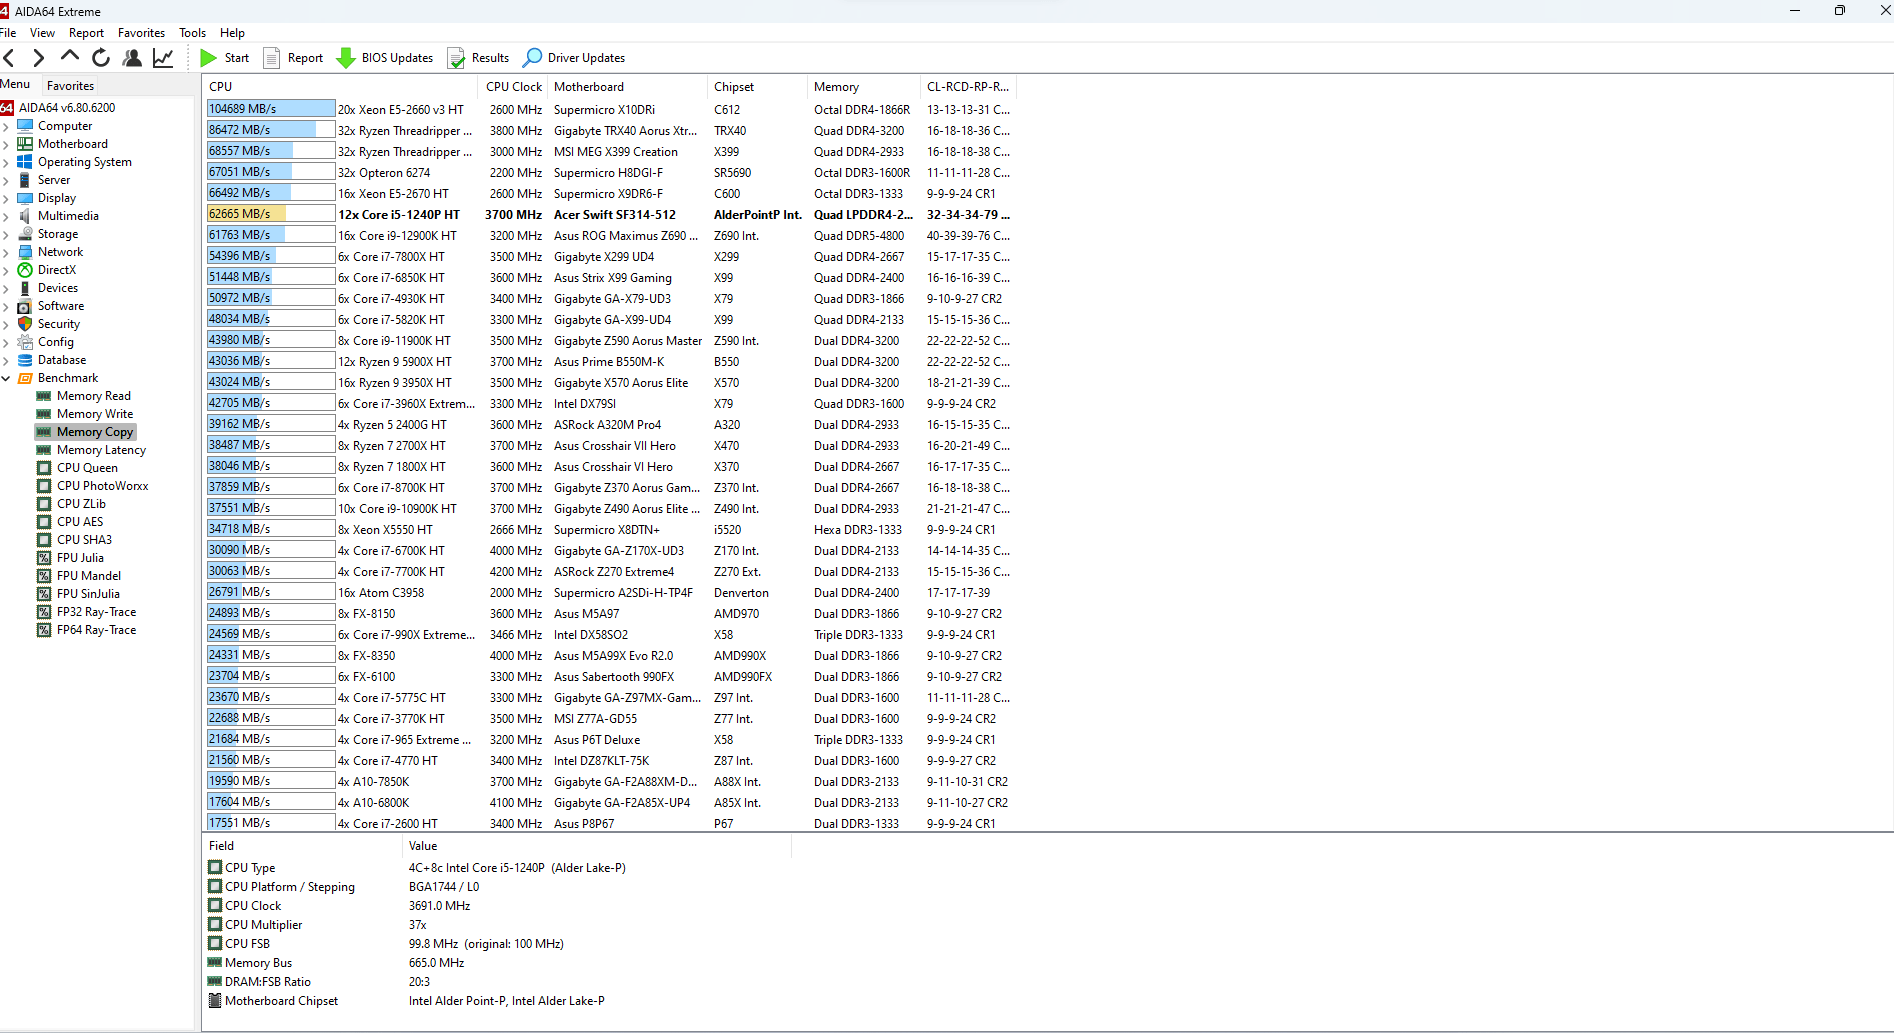Switch to the Favorites tab
This screenshot has height=1033, width=1894.
[70, 86]
